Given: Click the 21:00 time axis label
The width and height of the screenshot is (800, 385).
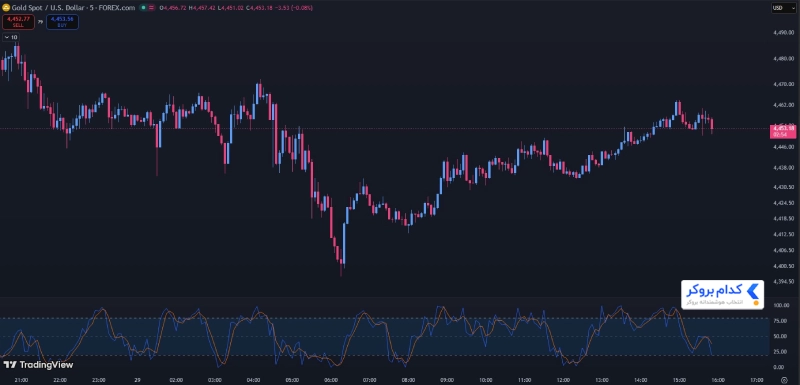Looking at the screenshot, I should (22, 380).
